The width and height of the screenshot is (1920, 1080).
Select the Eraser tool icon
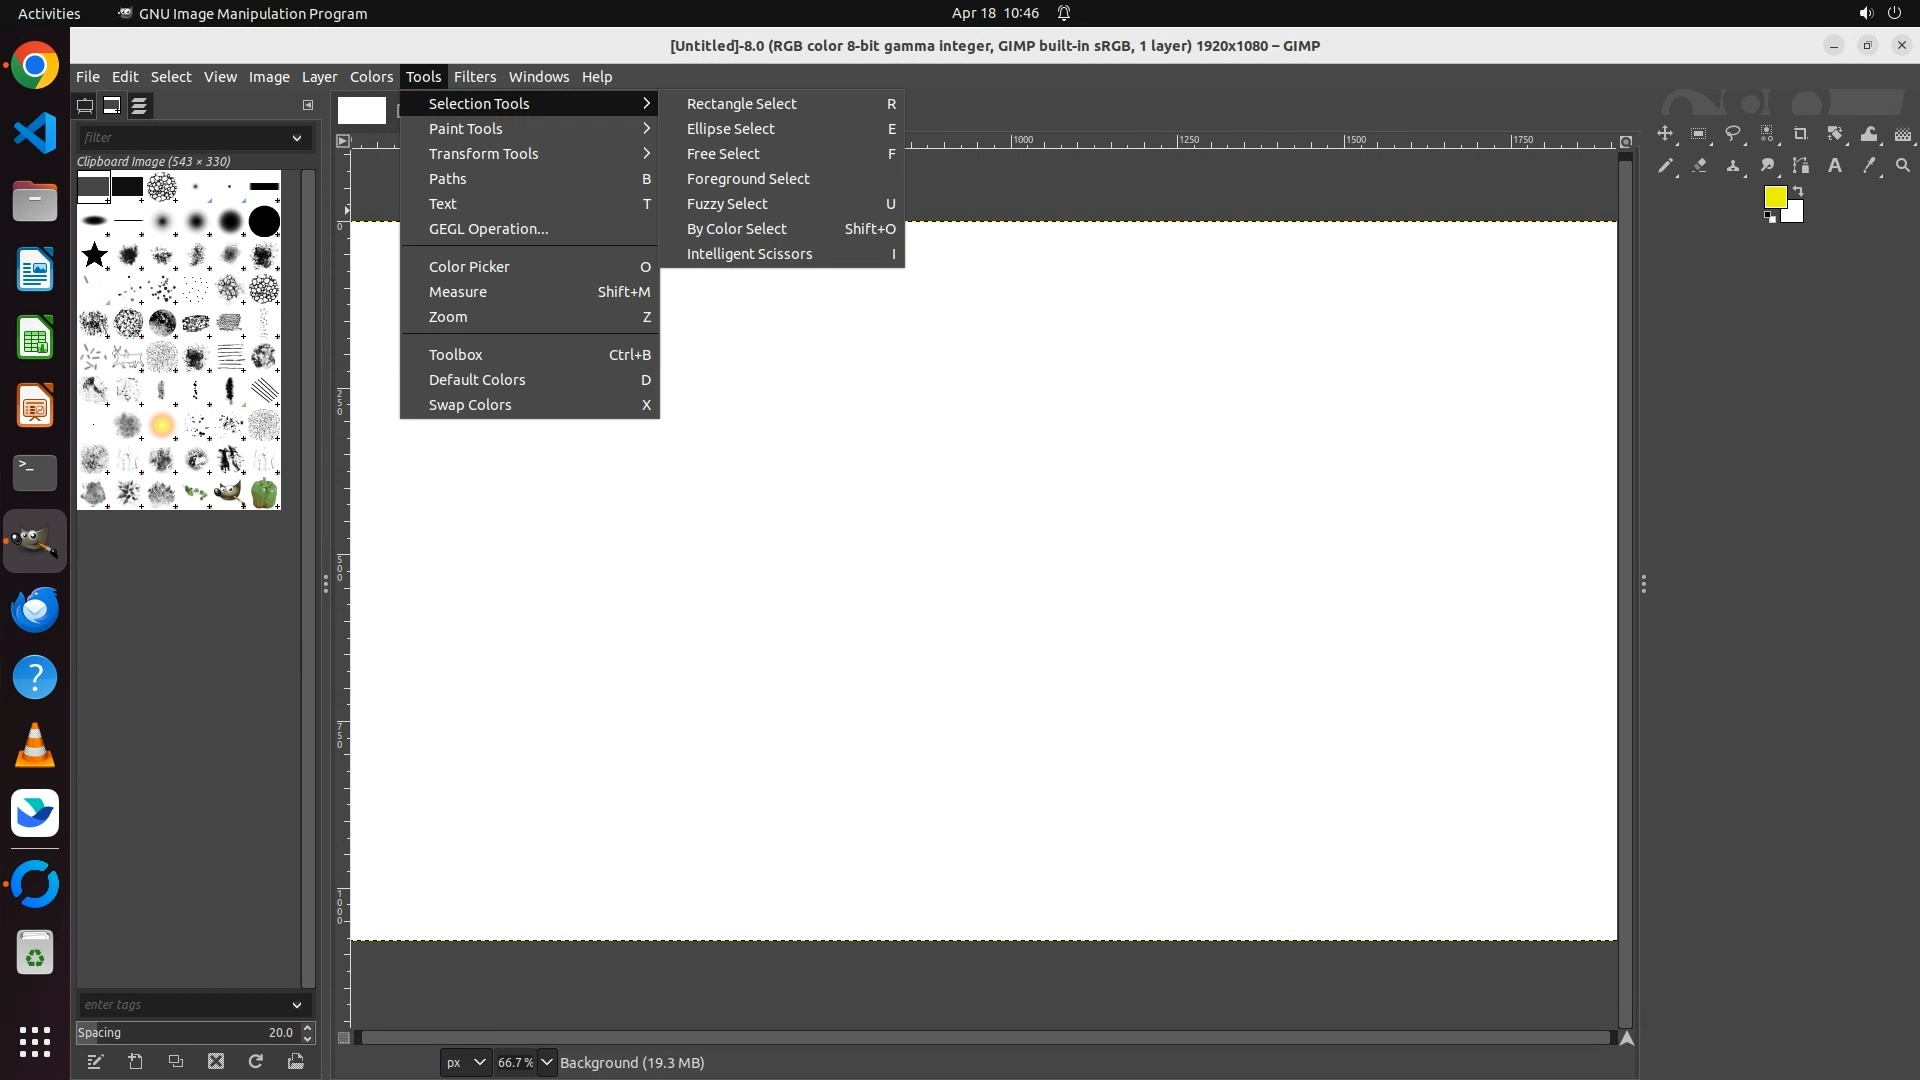tap(1699, 166)
